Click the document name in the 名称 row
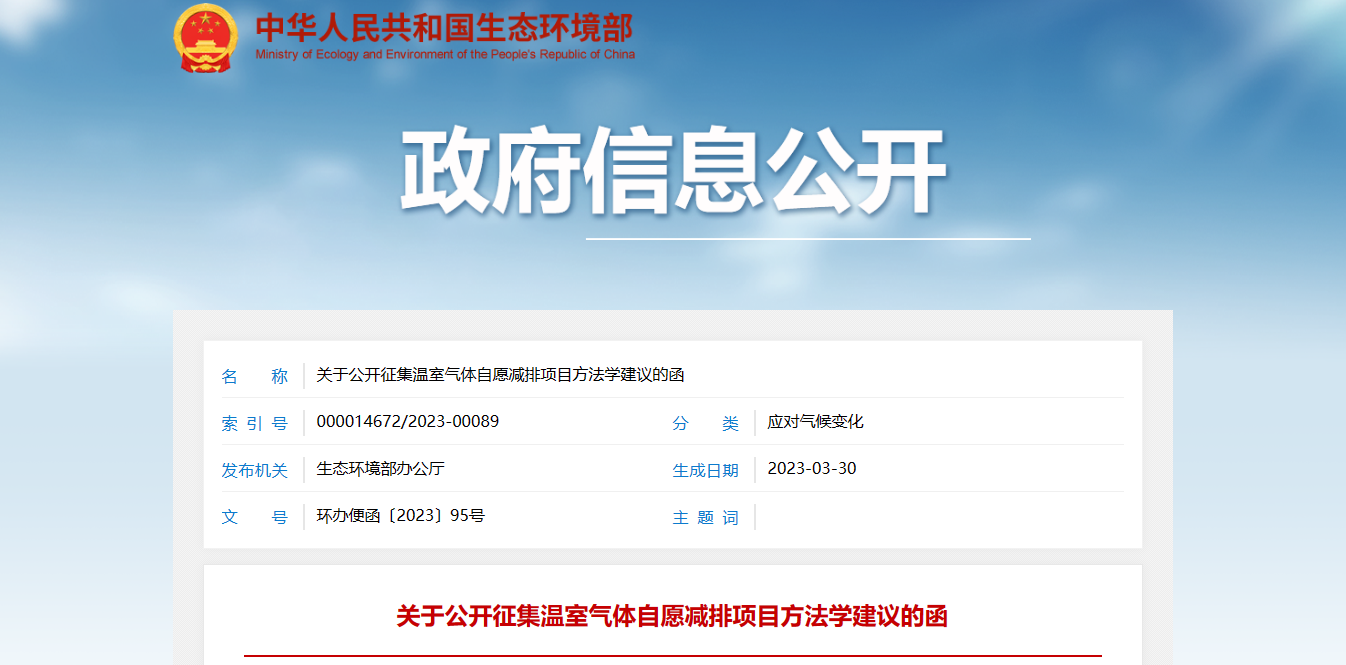 point(500,375)
